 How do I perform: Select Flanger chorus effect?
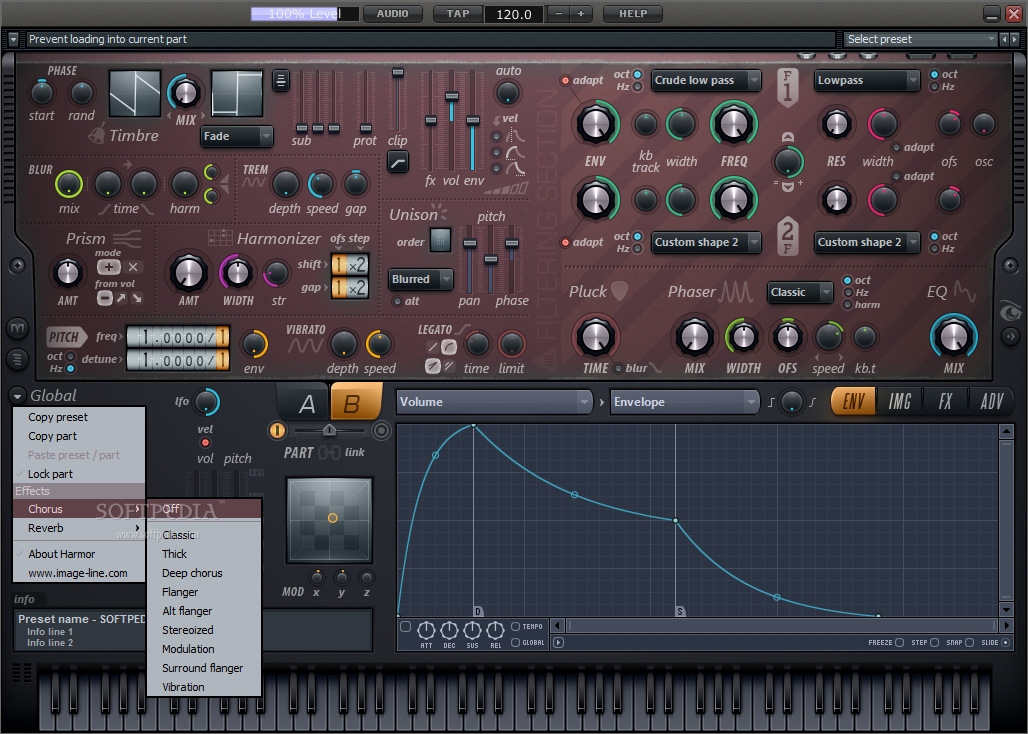[204, 592]
